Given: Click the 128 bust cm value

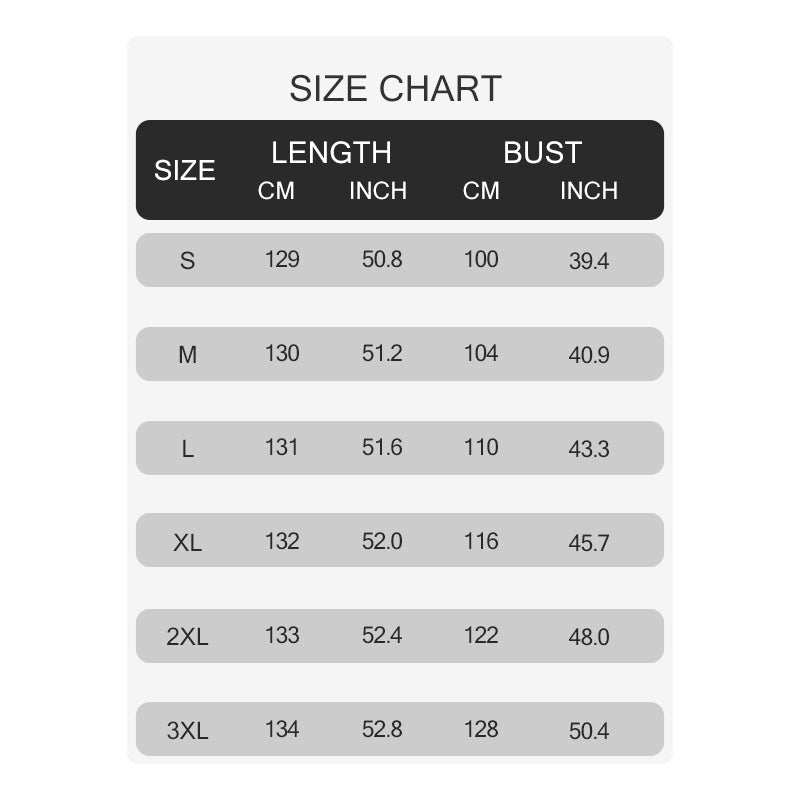Looking at the screenshot, I should (x=481, y=729).
